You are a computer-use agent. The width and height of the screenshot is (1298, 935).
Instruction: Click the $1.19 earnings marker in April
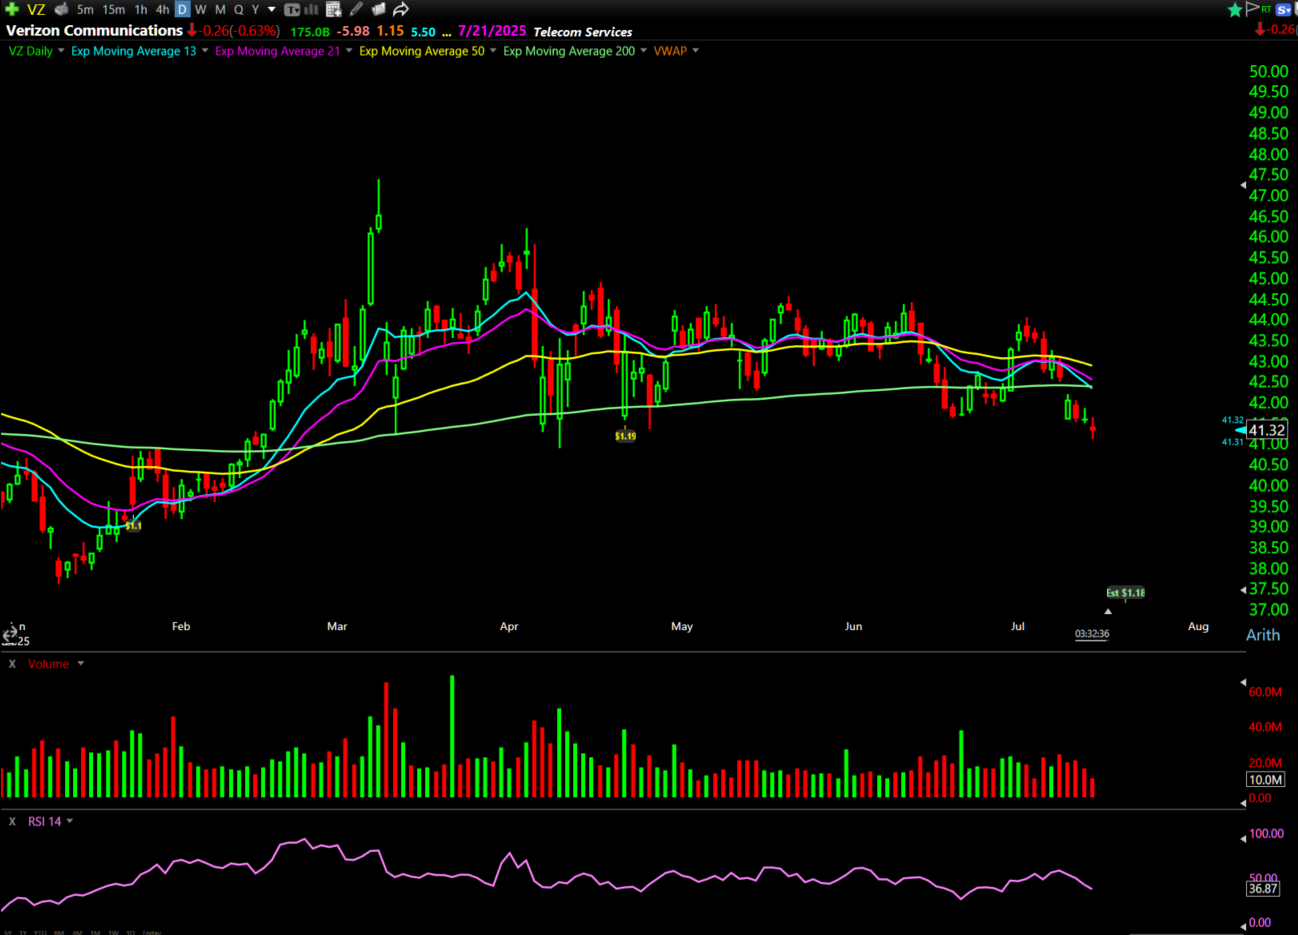click(x=625, y=436)
